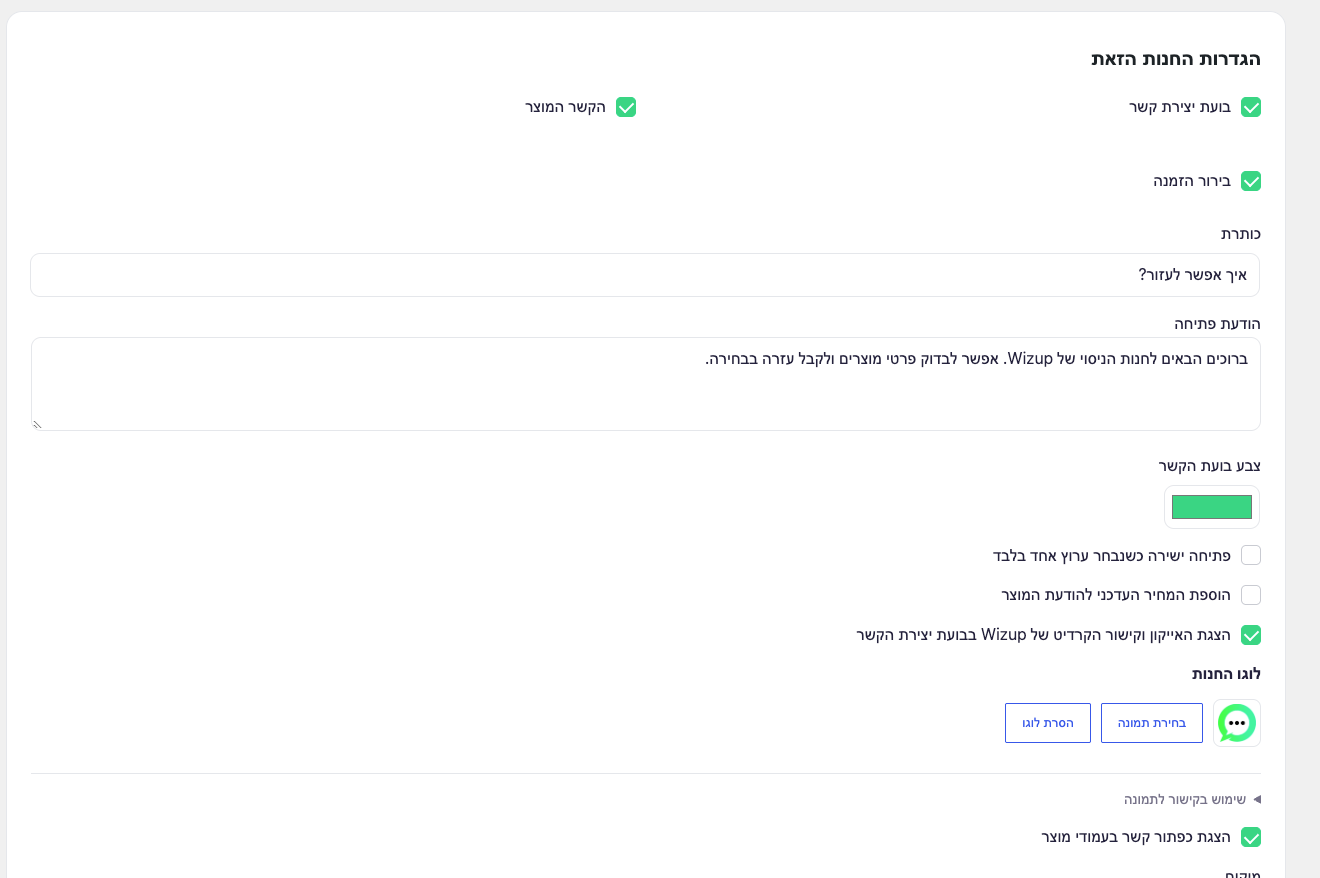Click the לוגו החנות heading
This screenshot has height=878, width=1320.
1226,674
